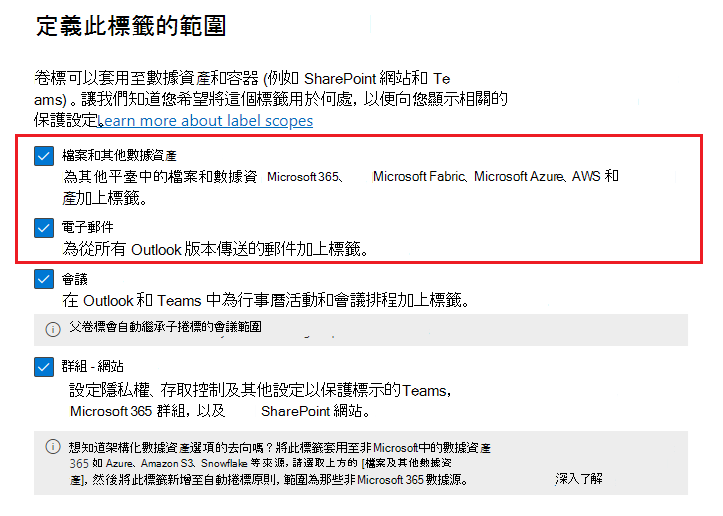Toggle the 群組 - 網站 checkbox
The height and width of the screenshot is (516, 723).
(x=44, y=367)
